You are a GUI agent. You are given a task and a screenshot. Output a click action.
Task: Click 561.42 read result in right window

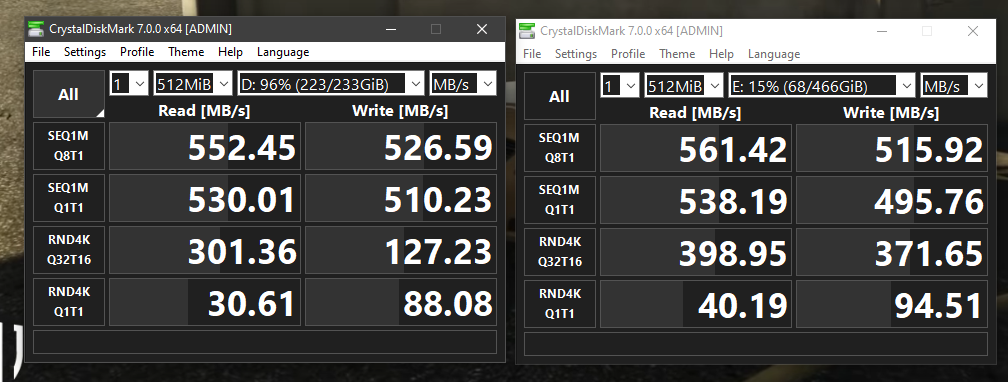[696, 149]
